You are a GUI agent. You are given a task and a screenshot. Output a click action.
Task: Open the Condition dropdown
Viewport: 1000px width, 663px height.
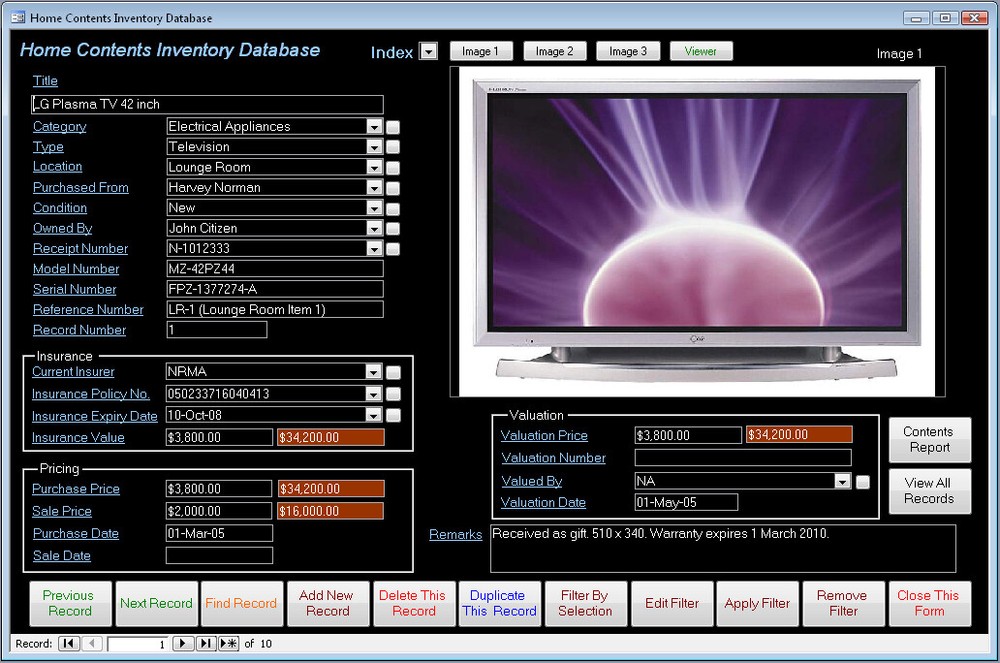coord(373,208)
